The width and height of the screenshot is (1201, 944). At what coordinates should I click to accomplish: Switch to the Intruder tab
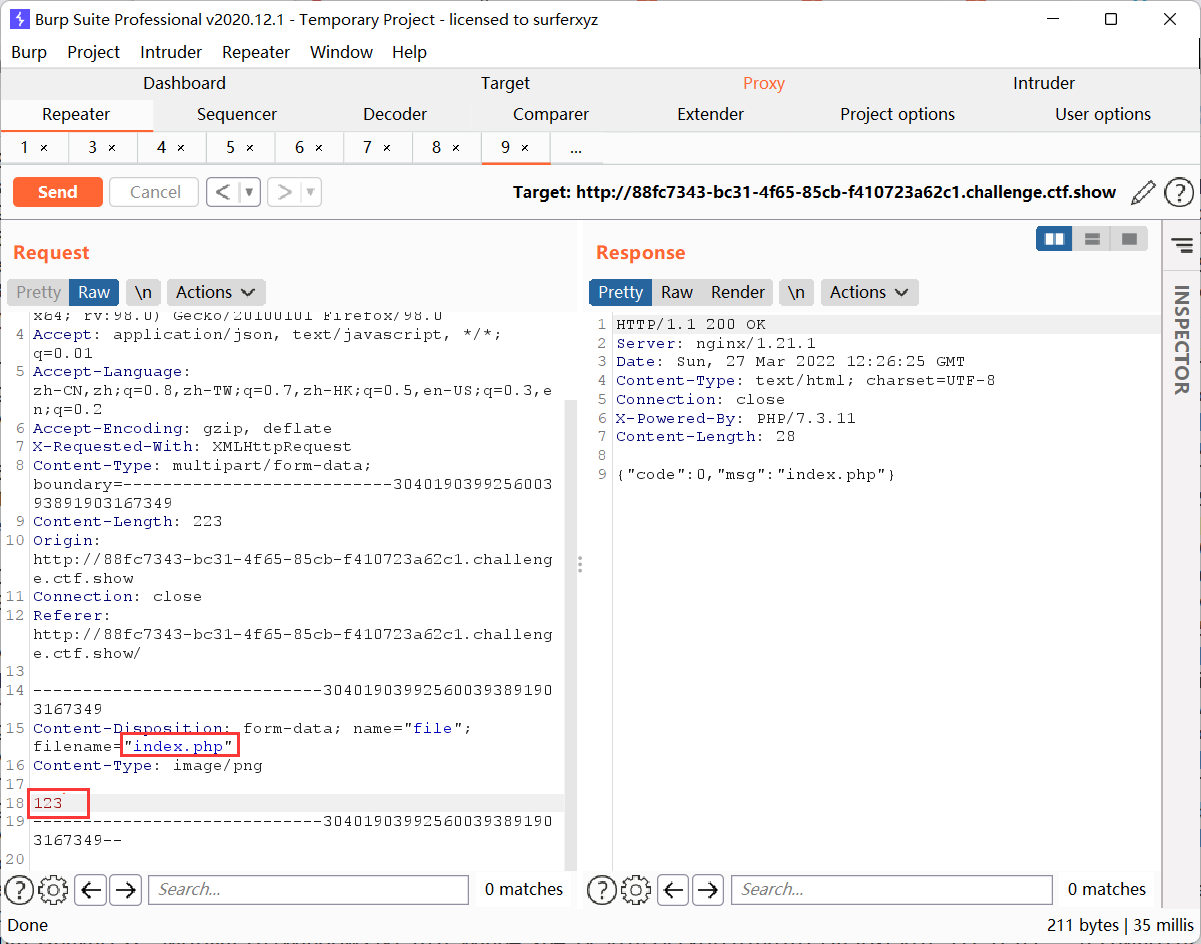[x=1044, y=83]
